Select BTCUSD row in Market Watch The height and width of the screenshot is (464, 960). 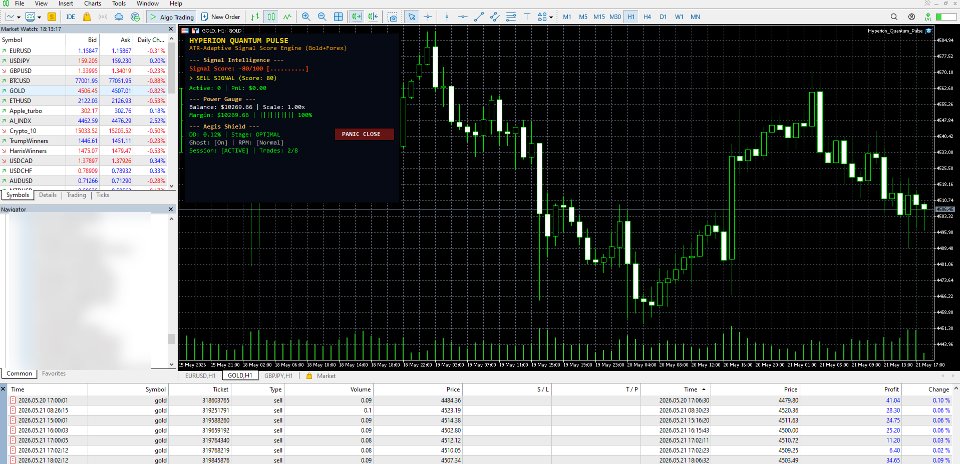tap(84, 80)
